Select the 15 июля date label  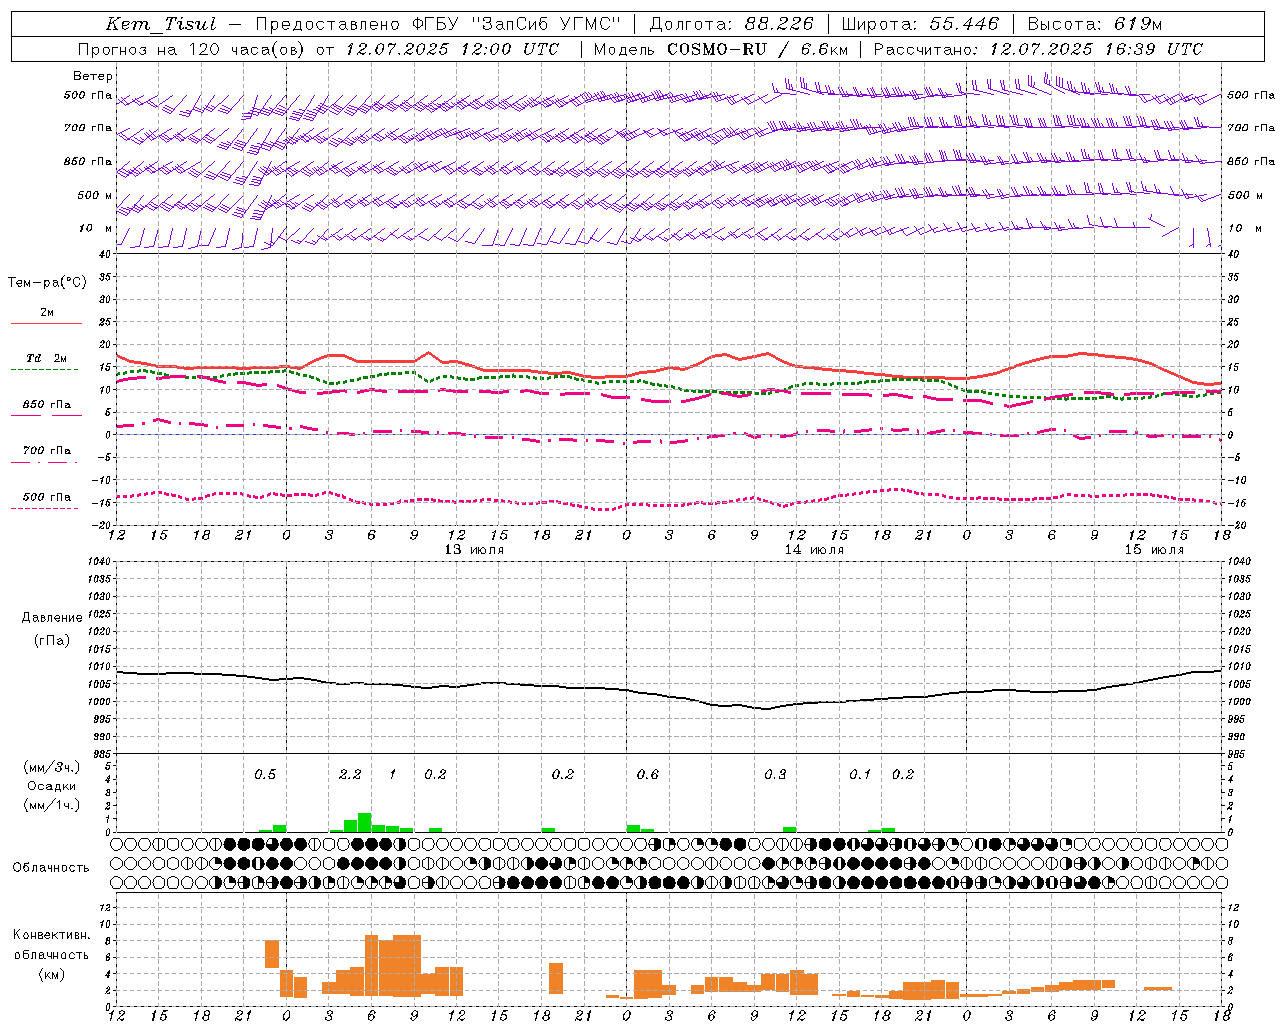pyautogui.click(x=1154, y=550)
